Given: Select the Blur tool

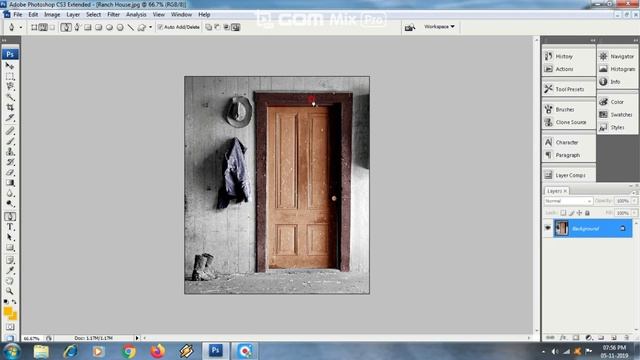Looking at the screenshot, I should 10,193.
